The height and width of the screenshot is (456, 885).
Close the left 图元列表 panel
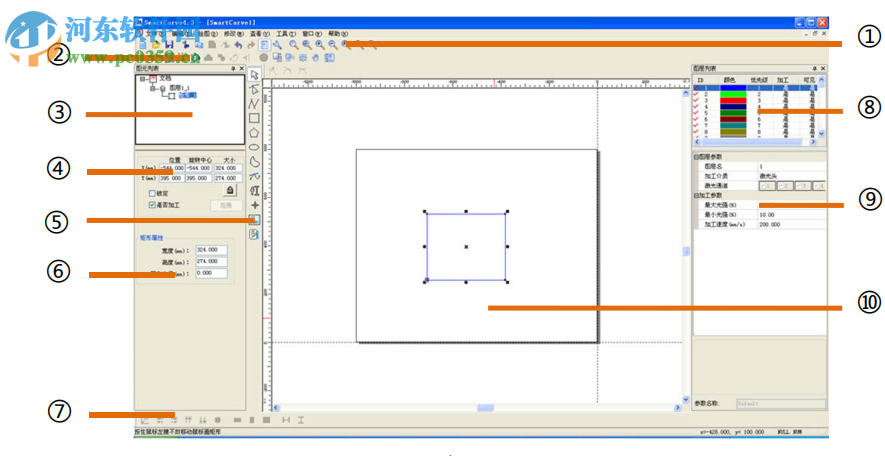tap(242, 69)
